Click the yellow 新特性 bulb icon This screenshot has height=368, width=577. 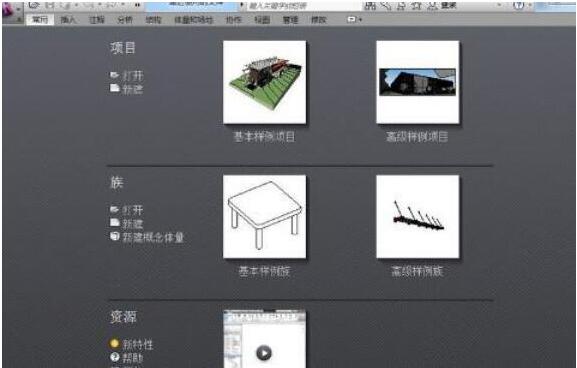click(114, 344)
